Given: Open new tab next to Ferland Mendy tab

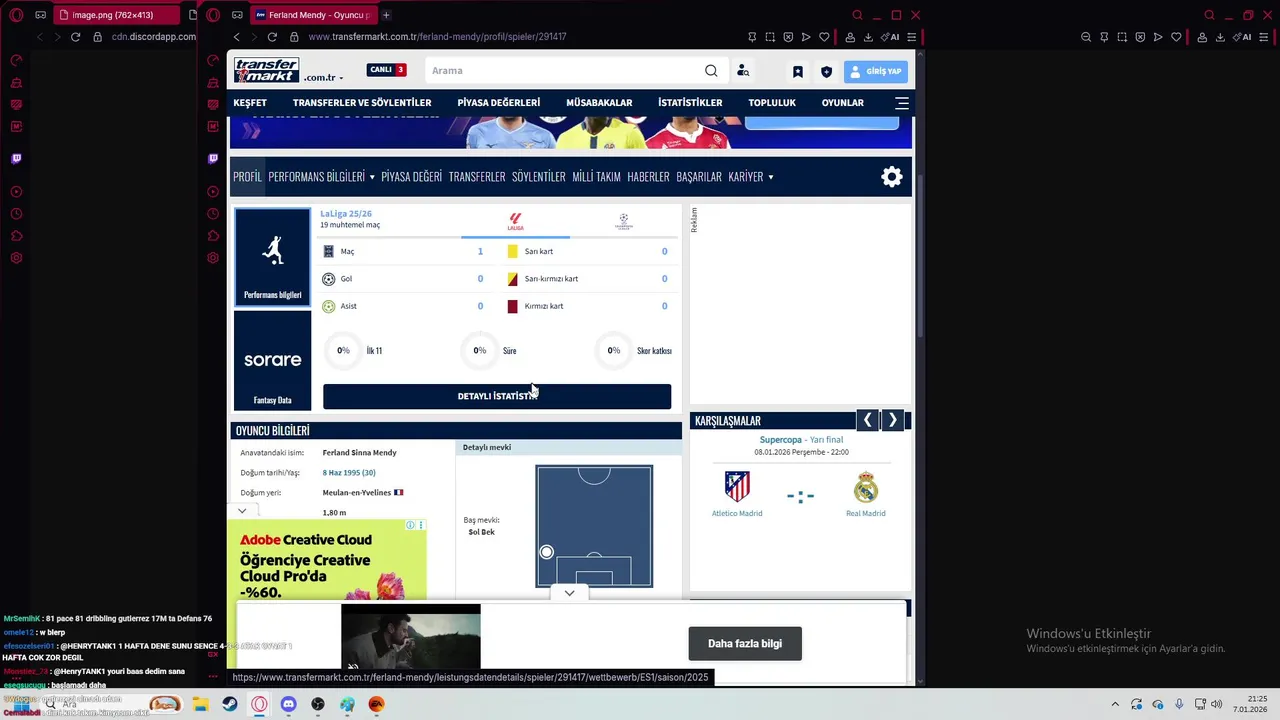Looking at the screenshot, I should (386, 15).
